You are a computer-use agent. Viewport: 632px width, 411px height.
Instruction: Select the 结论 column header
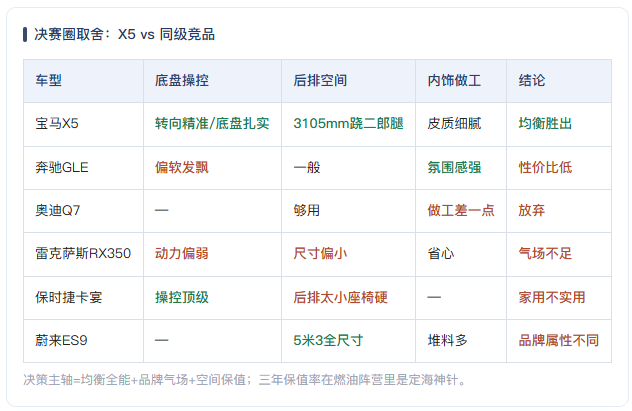point(559,81)
